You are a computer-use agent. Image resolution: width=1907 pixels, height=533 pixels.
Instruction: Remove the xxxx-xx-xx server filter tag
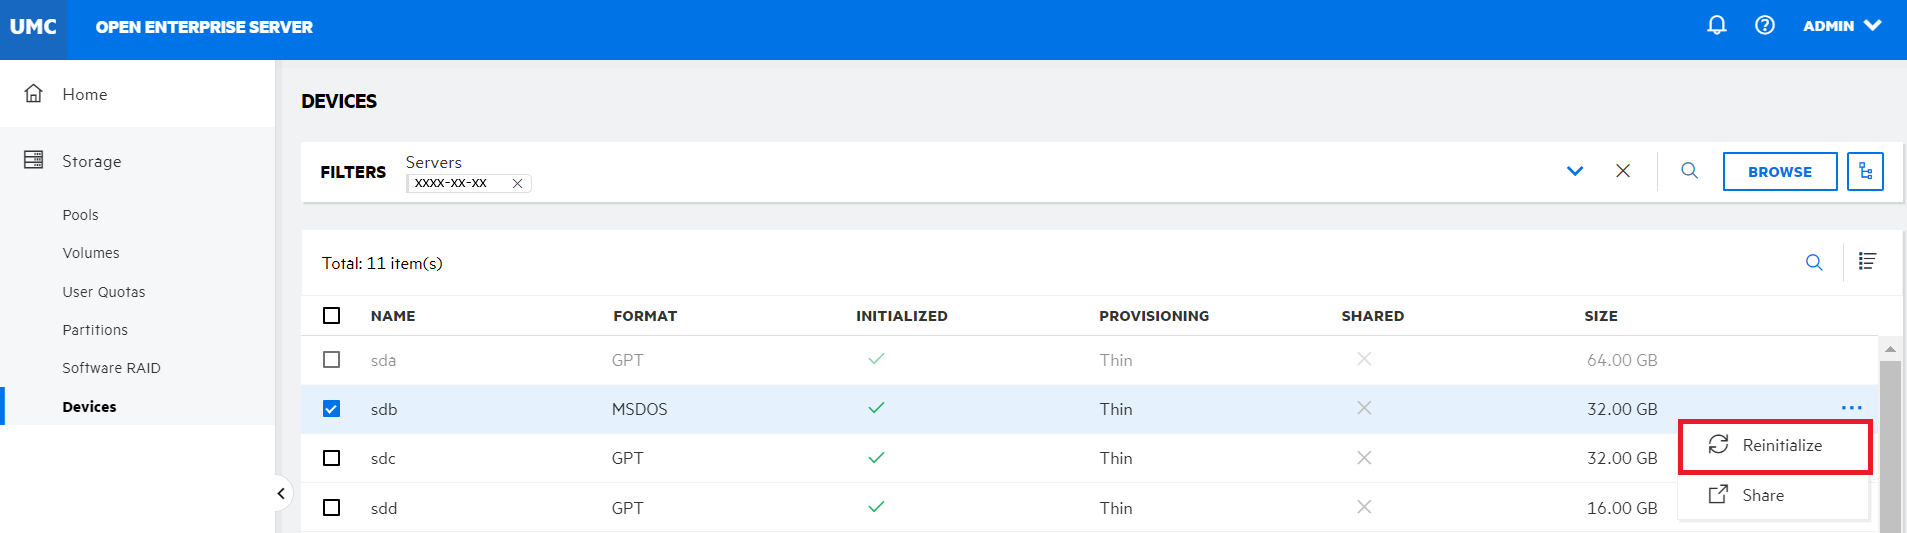pyautogui.click(x=517, y=184)
